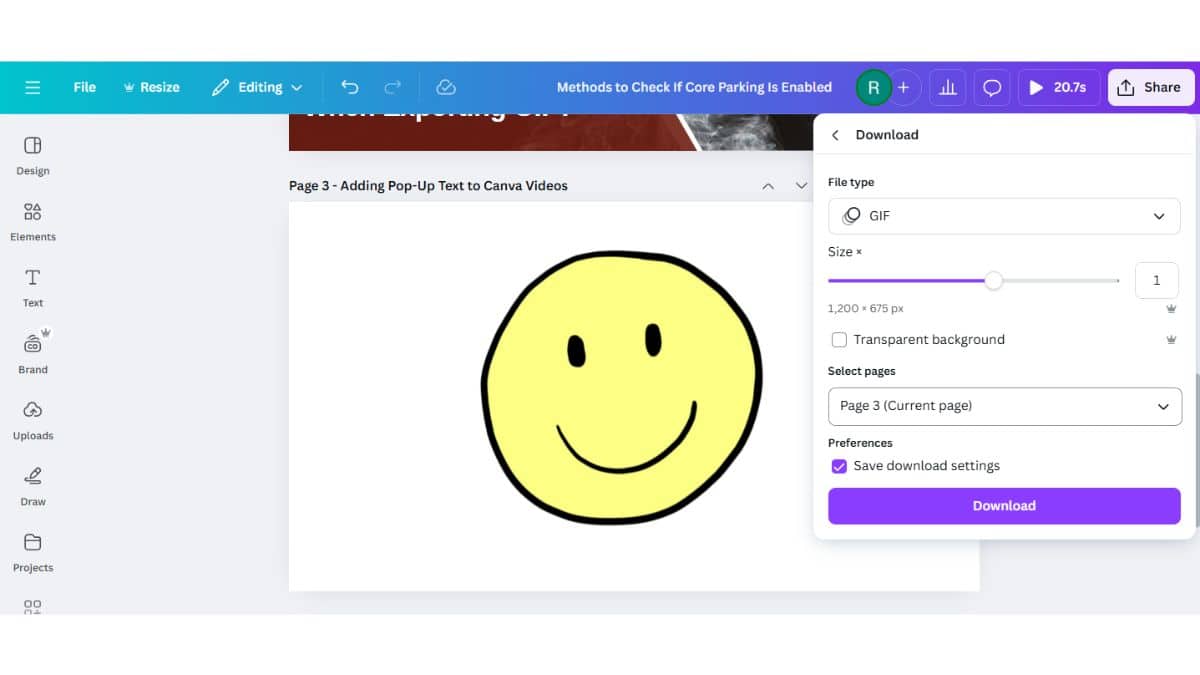Select the Draw tool in sidebar
Screen dimensions: 1200x675
pos(33,485)
